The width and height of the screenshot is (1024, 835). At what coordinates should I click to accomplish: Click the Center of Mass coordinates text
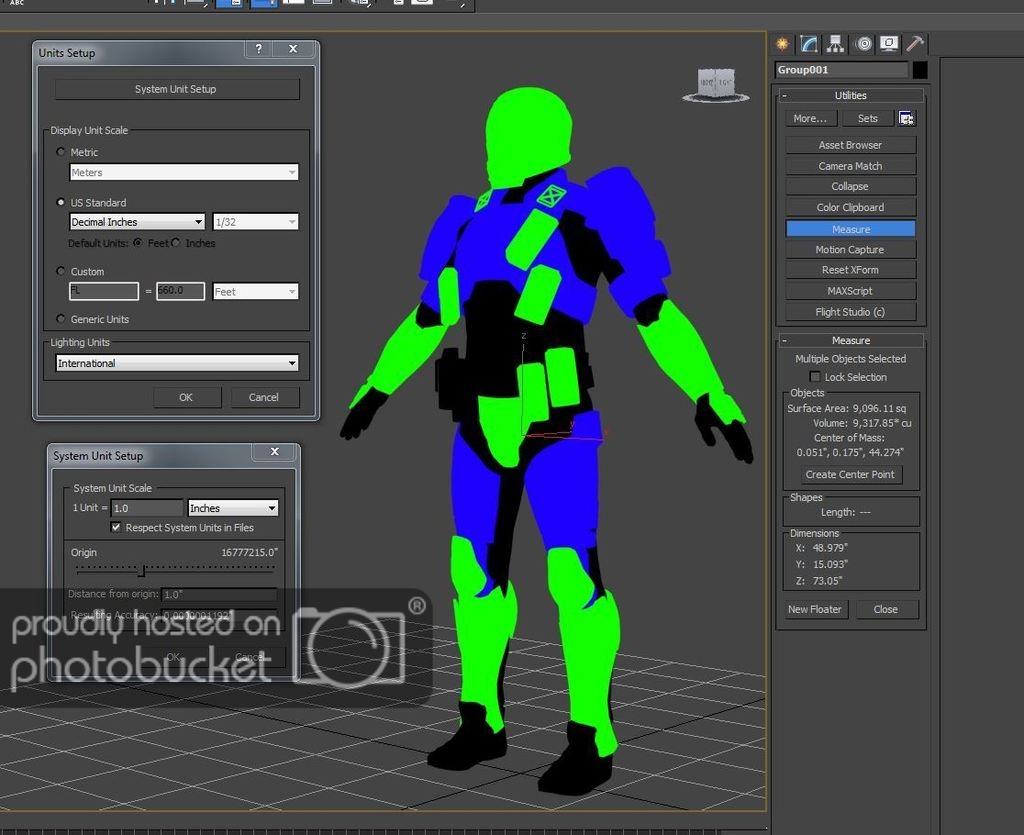(x=850, y=452)
